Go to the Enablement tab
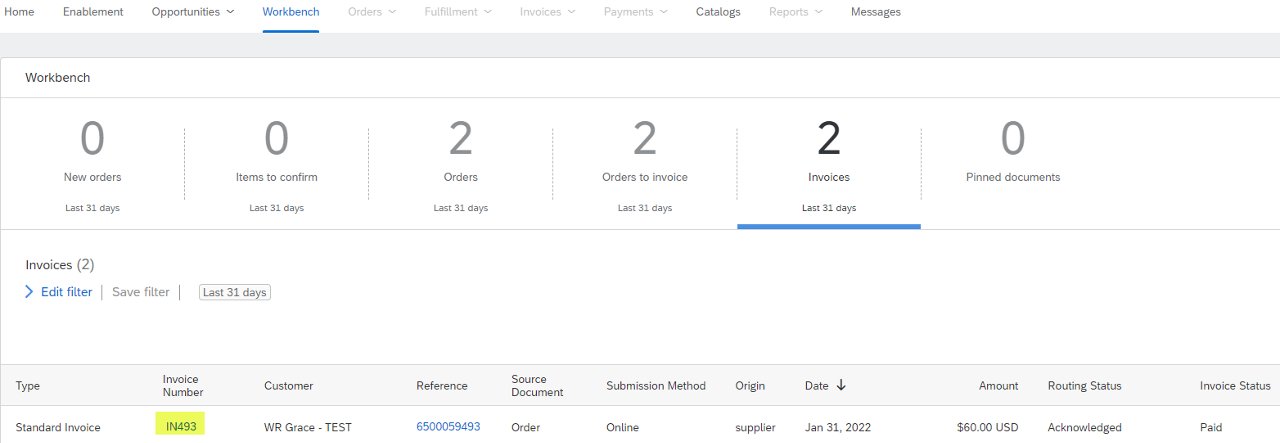The image size is (1280, 443). pos(93,12)
